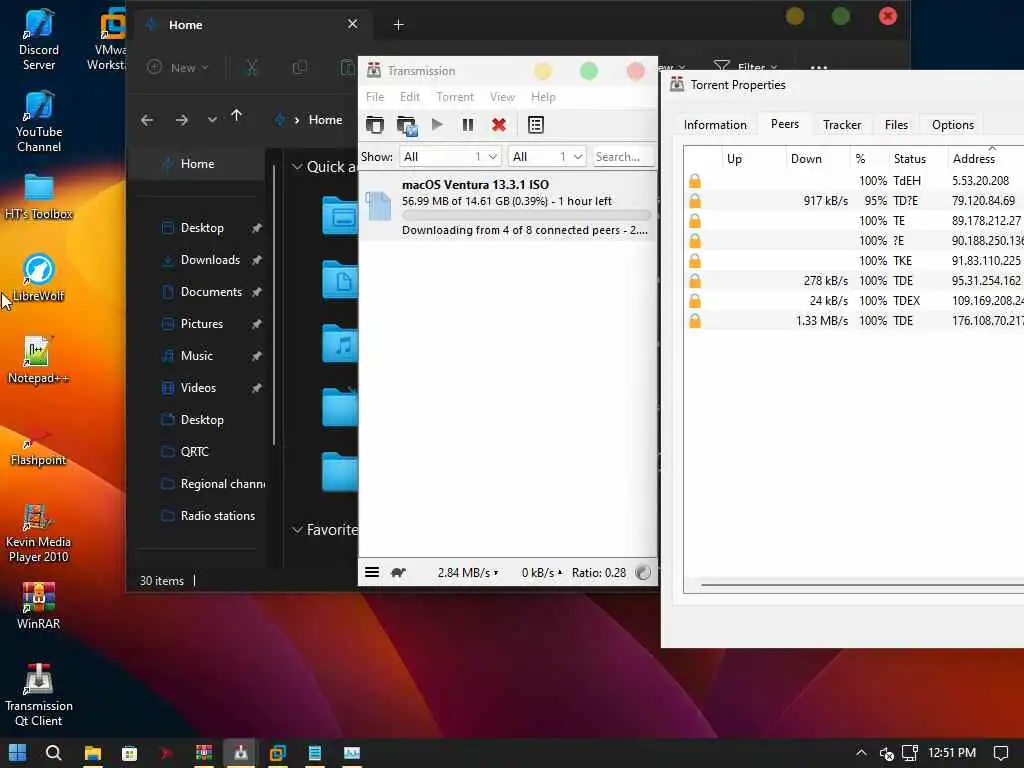This screenshot has width=1024, height=768.
Task: Open Music in Explorer sidebar
Action: 197,356
